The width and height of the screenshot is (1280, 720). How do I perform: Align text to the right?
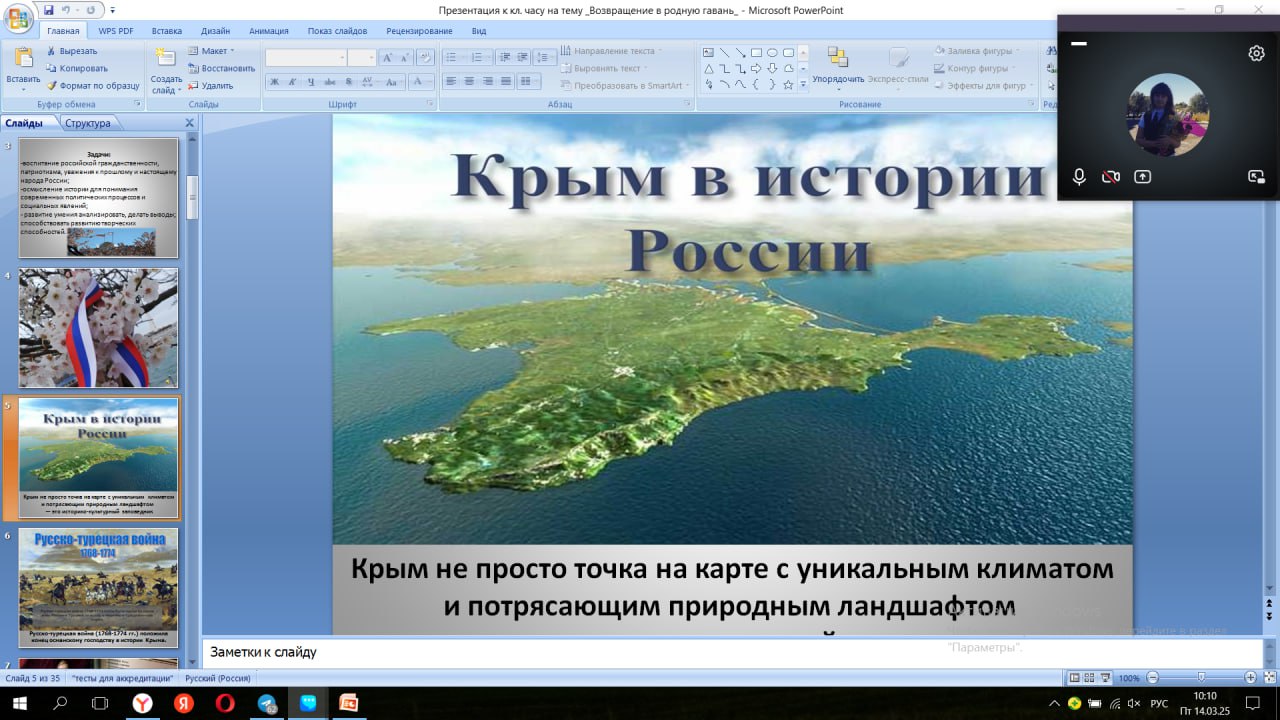(x=487, y=82)
